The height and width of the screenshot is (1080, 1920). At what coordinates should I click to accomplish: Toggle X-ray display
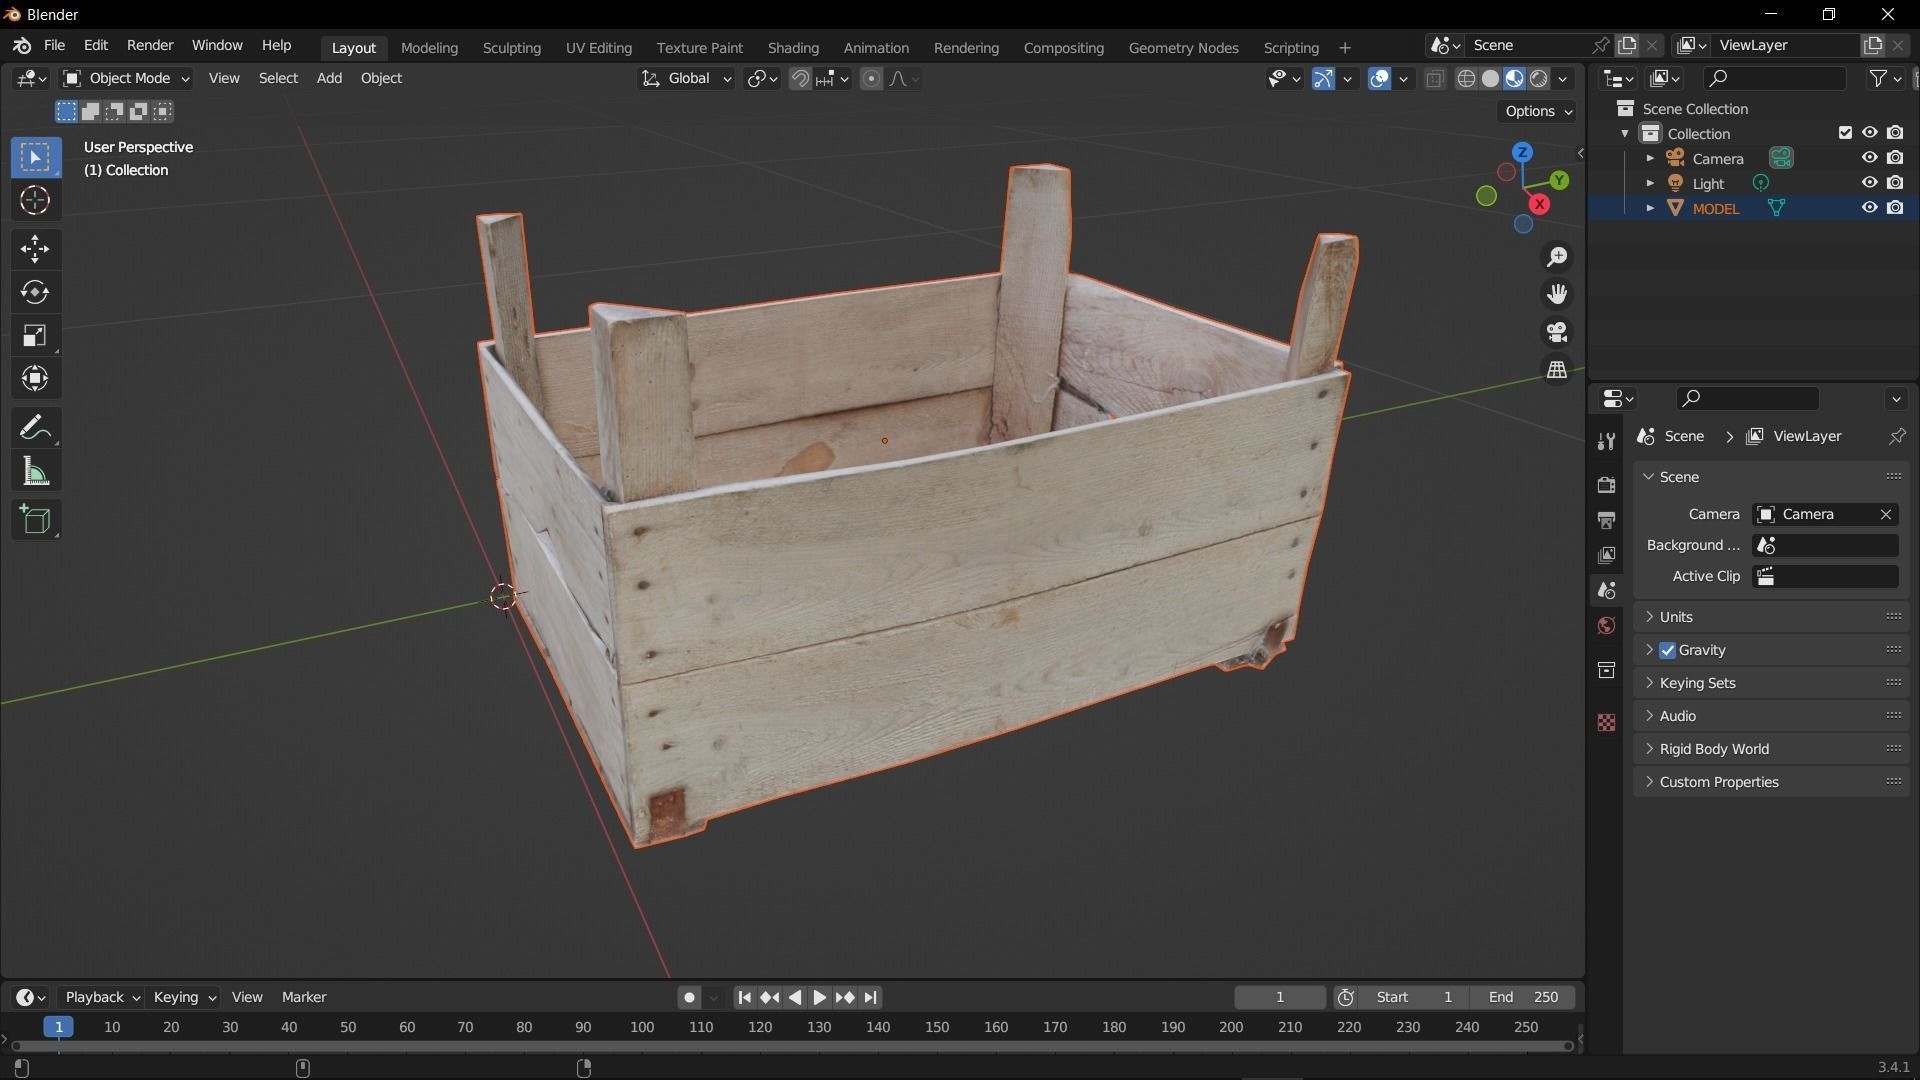1434,79
